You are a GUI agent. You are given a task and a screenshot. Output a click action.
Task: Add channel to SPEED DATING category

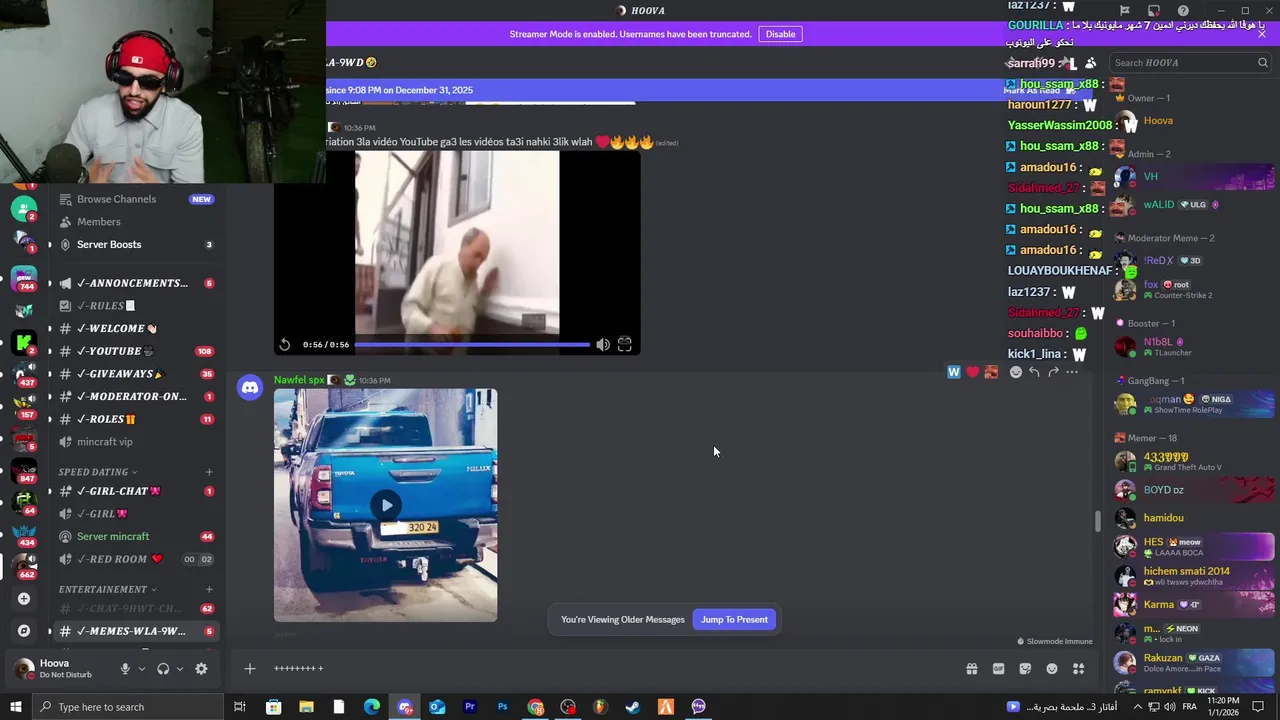pos(209,472)
